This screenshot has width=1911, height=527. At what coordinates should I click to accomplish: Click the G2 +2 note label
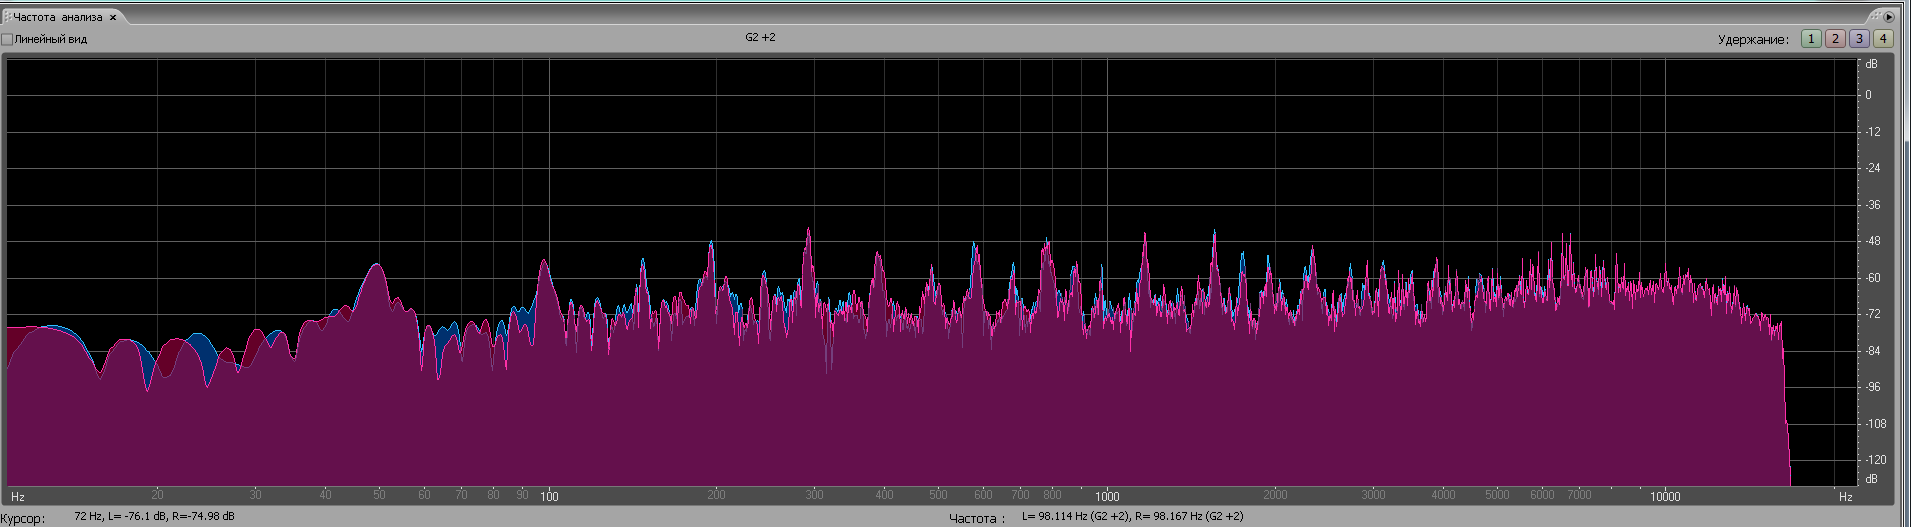pyautogui.click(x=759, y=37)
